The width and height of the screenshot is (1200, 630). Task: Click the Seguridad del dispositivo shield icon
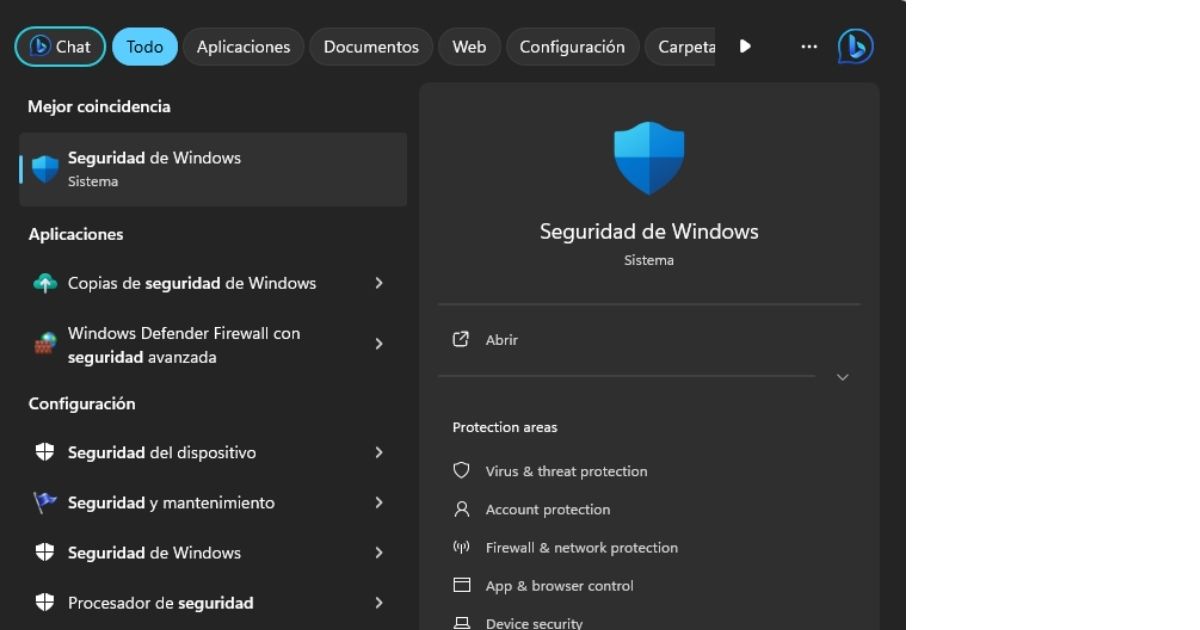pos(45,452)
